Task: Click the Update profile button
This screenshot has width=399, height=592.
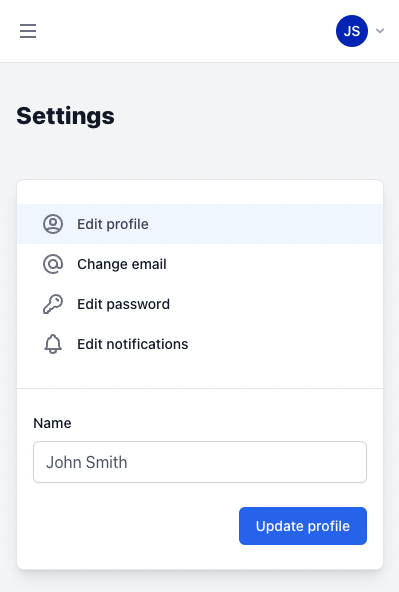Action: click(303, 526)
